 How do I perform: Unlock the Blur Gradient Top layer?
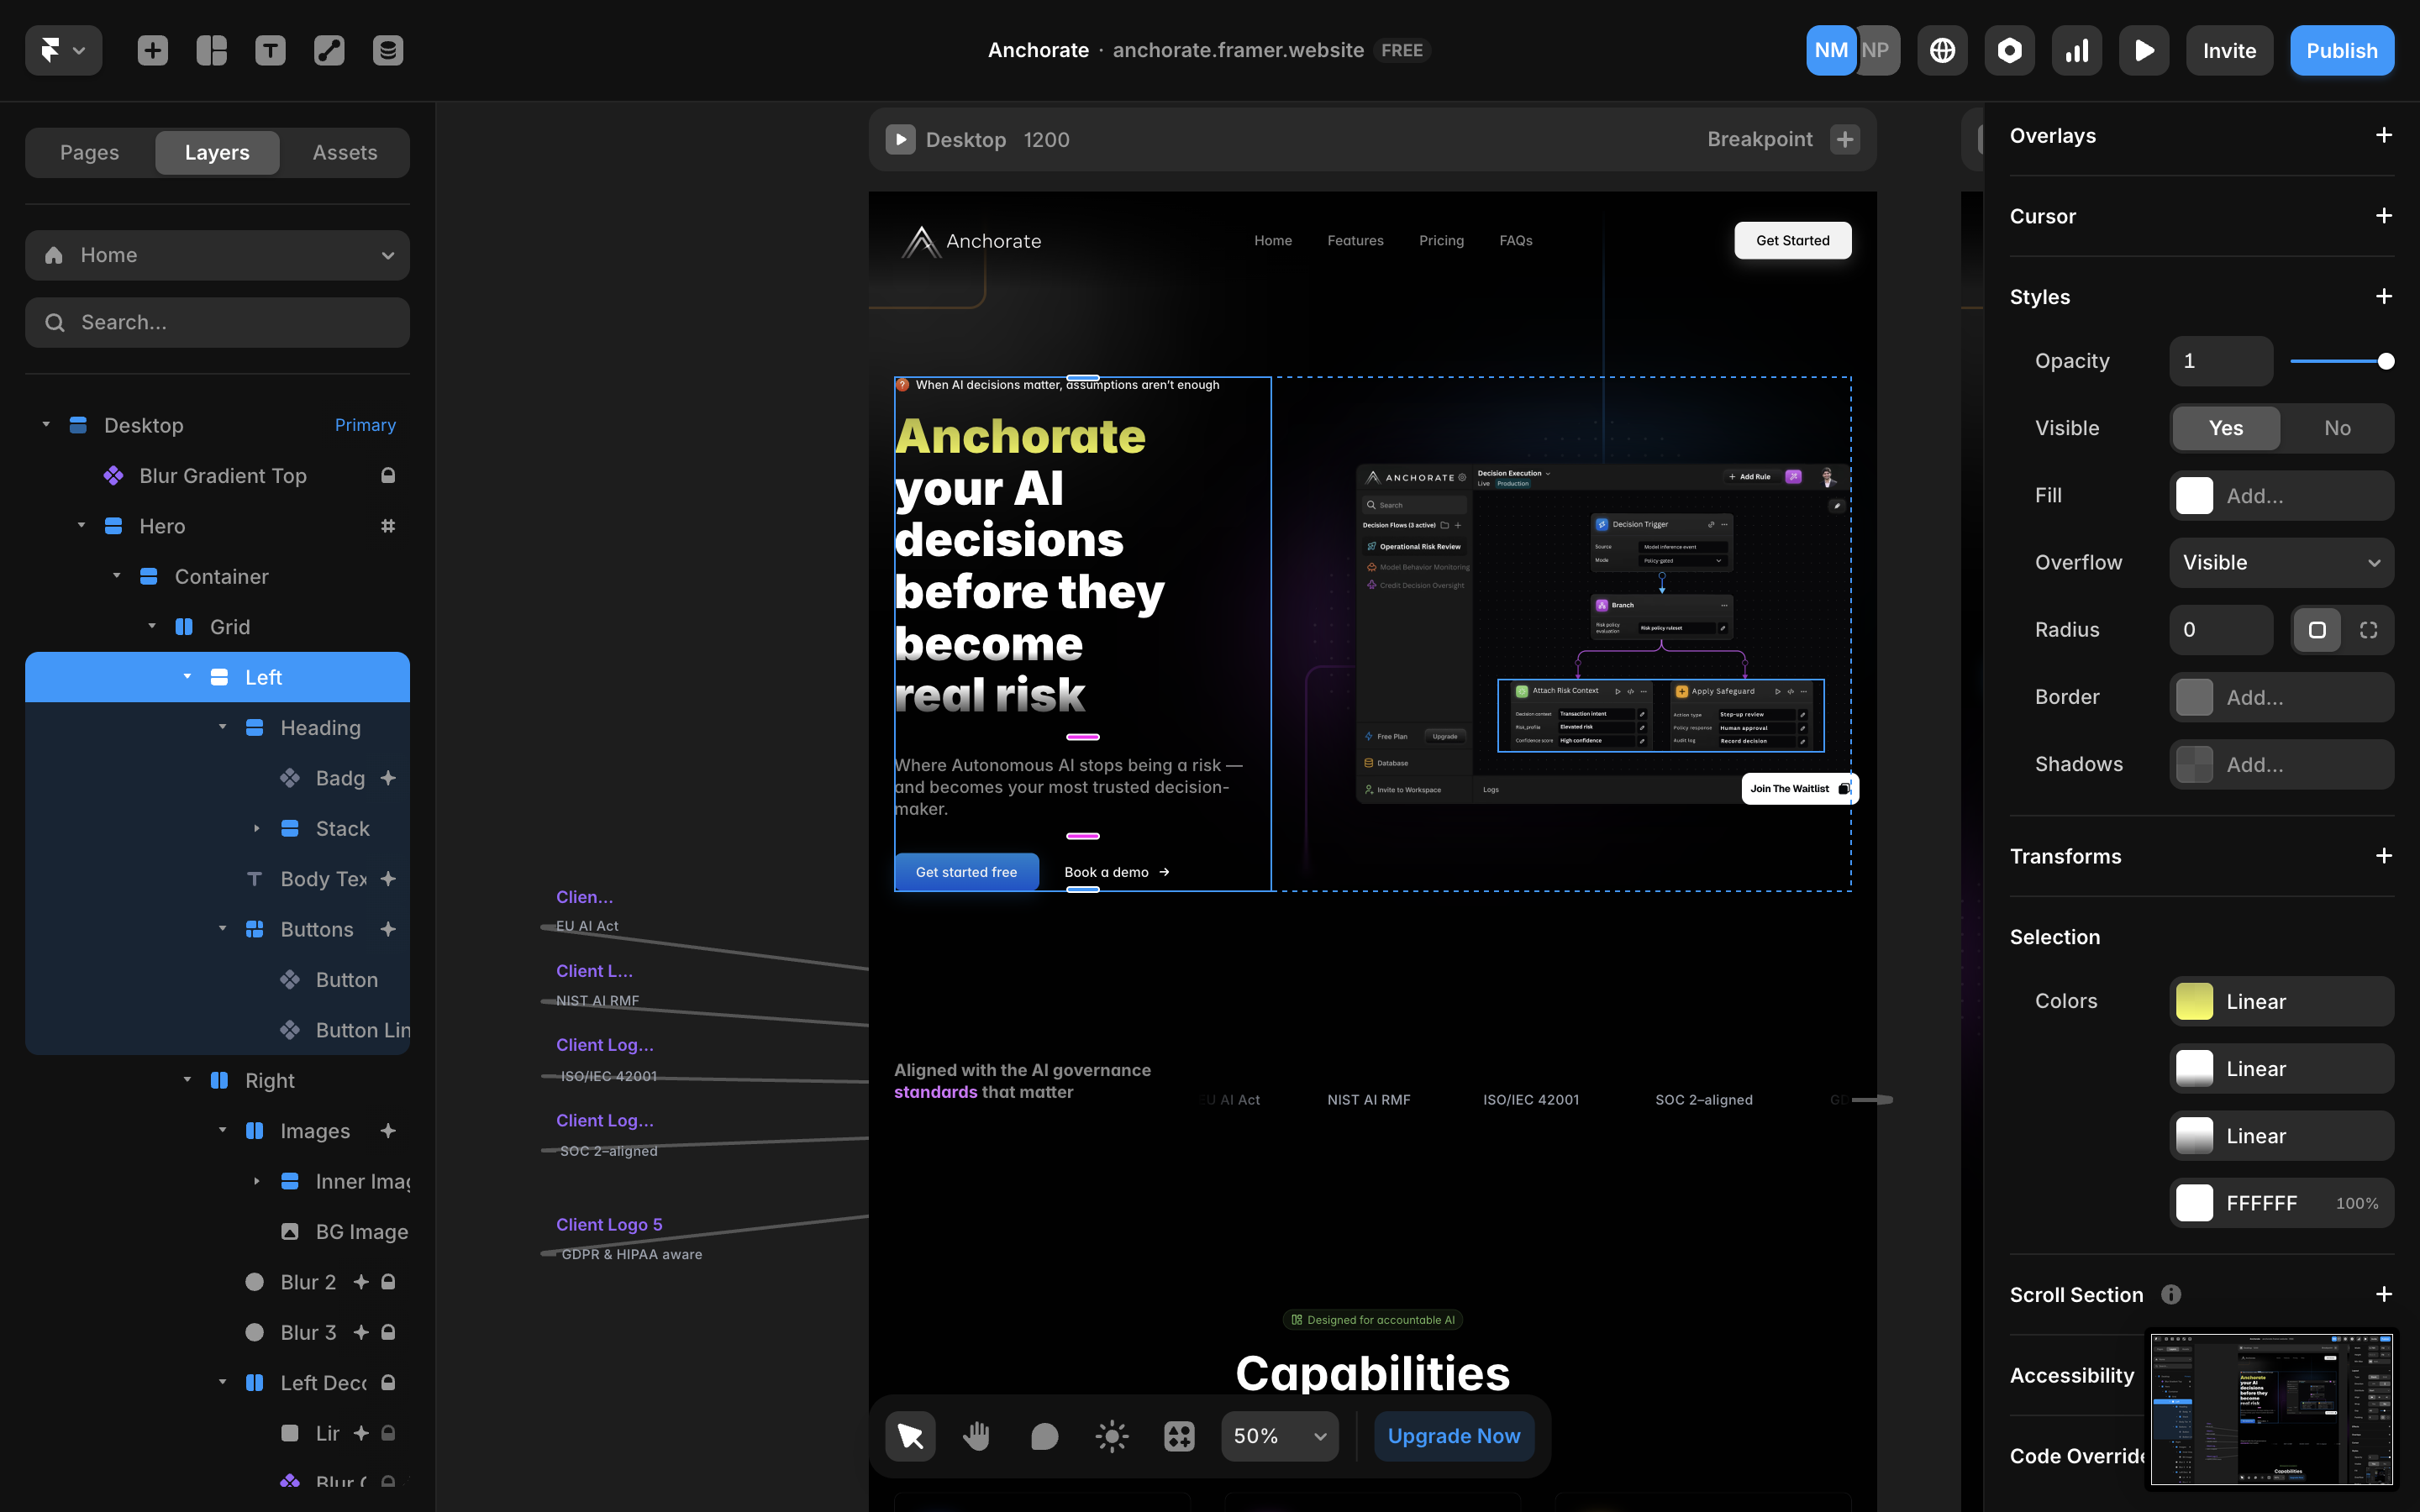point(388,476)
